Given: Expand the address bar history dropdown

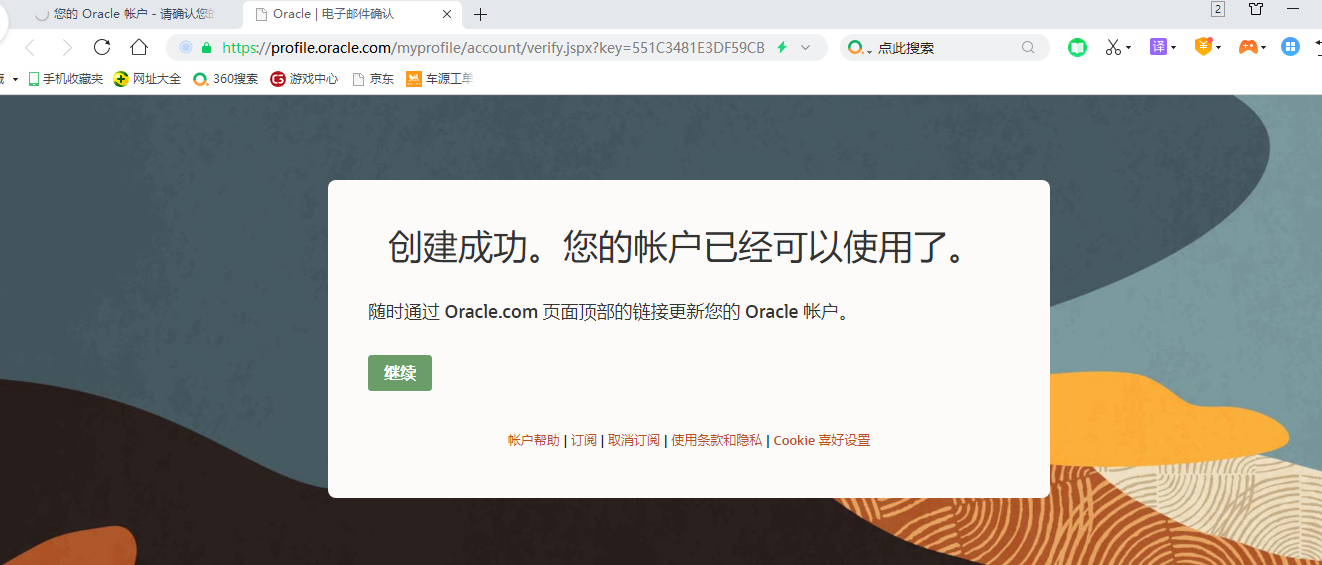Looking at the screenshot, I should pos(806,47).
